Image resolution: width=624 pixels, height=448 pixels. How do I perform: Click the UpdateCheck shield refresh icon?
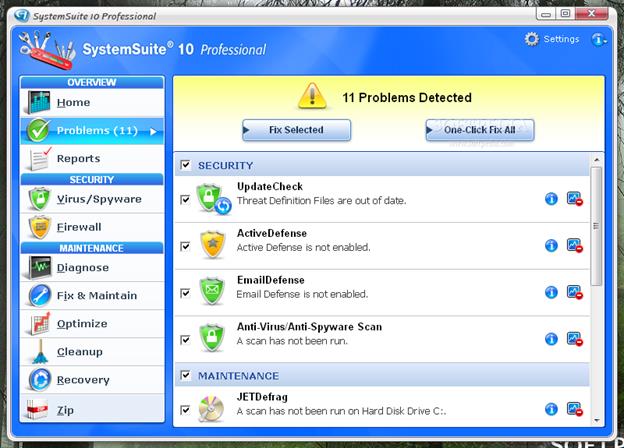(213, 199)
